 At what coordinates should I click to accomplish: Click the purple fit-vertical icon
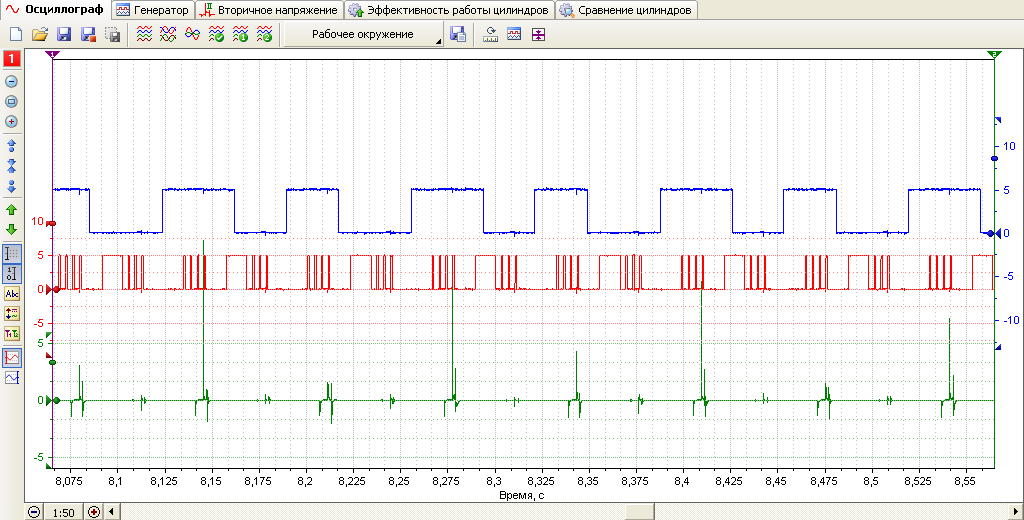coord(537,35)
